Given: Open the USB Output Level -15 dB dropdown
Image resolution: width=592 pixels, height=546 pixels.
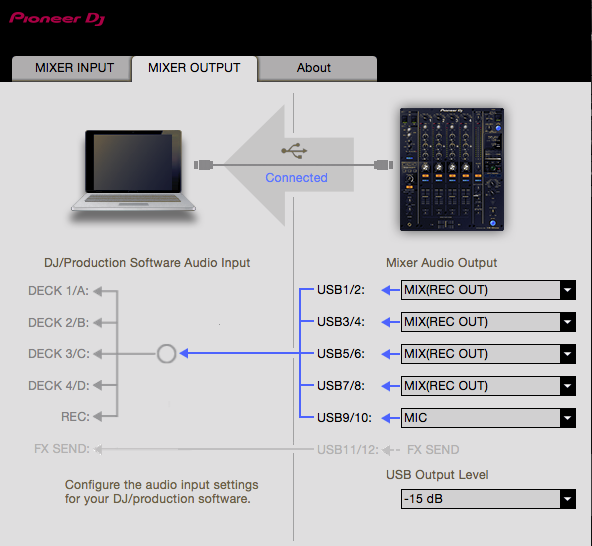Looking at the screenshot, I should [488, 499].
